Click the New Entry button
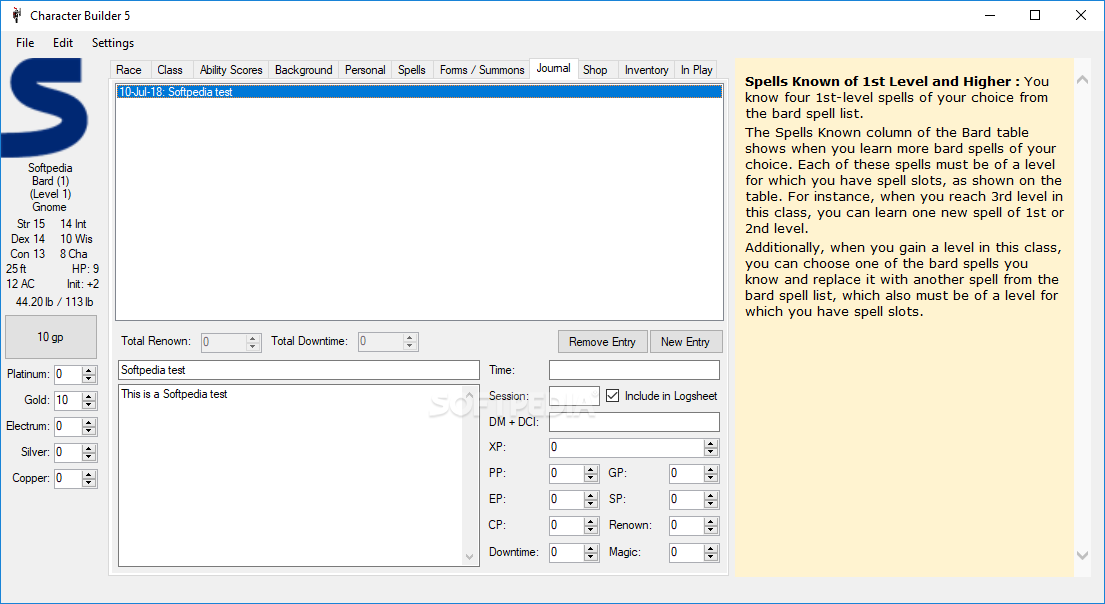 (x=685, y=342)
